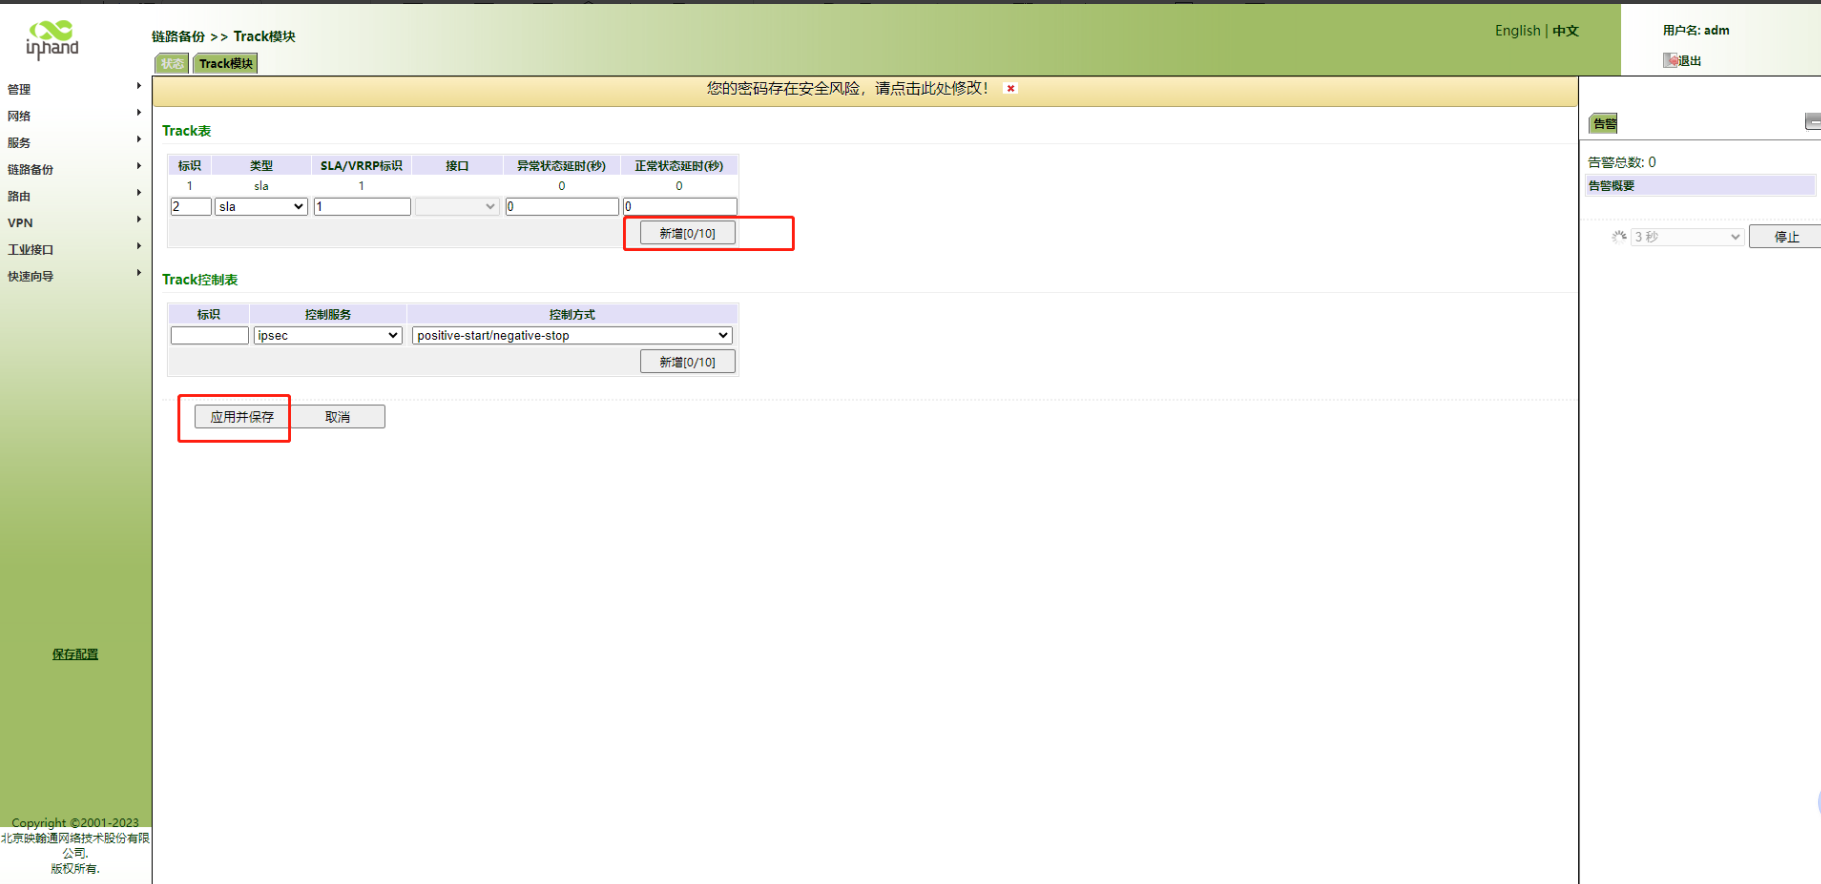Collapse the alarm panel with minus button

1812,122
